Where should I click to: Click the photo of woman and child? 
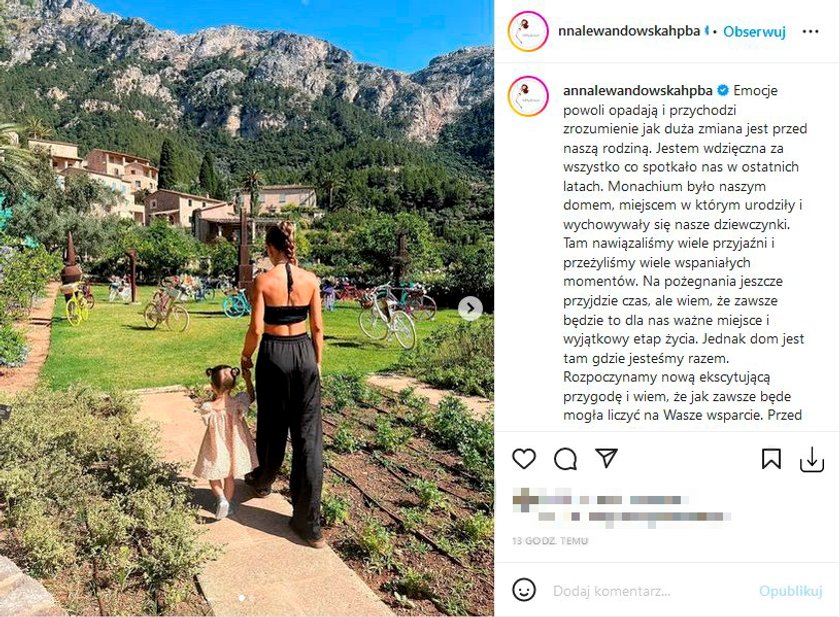[x=247, y=308]
